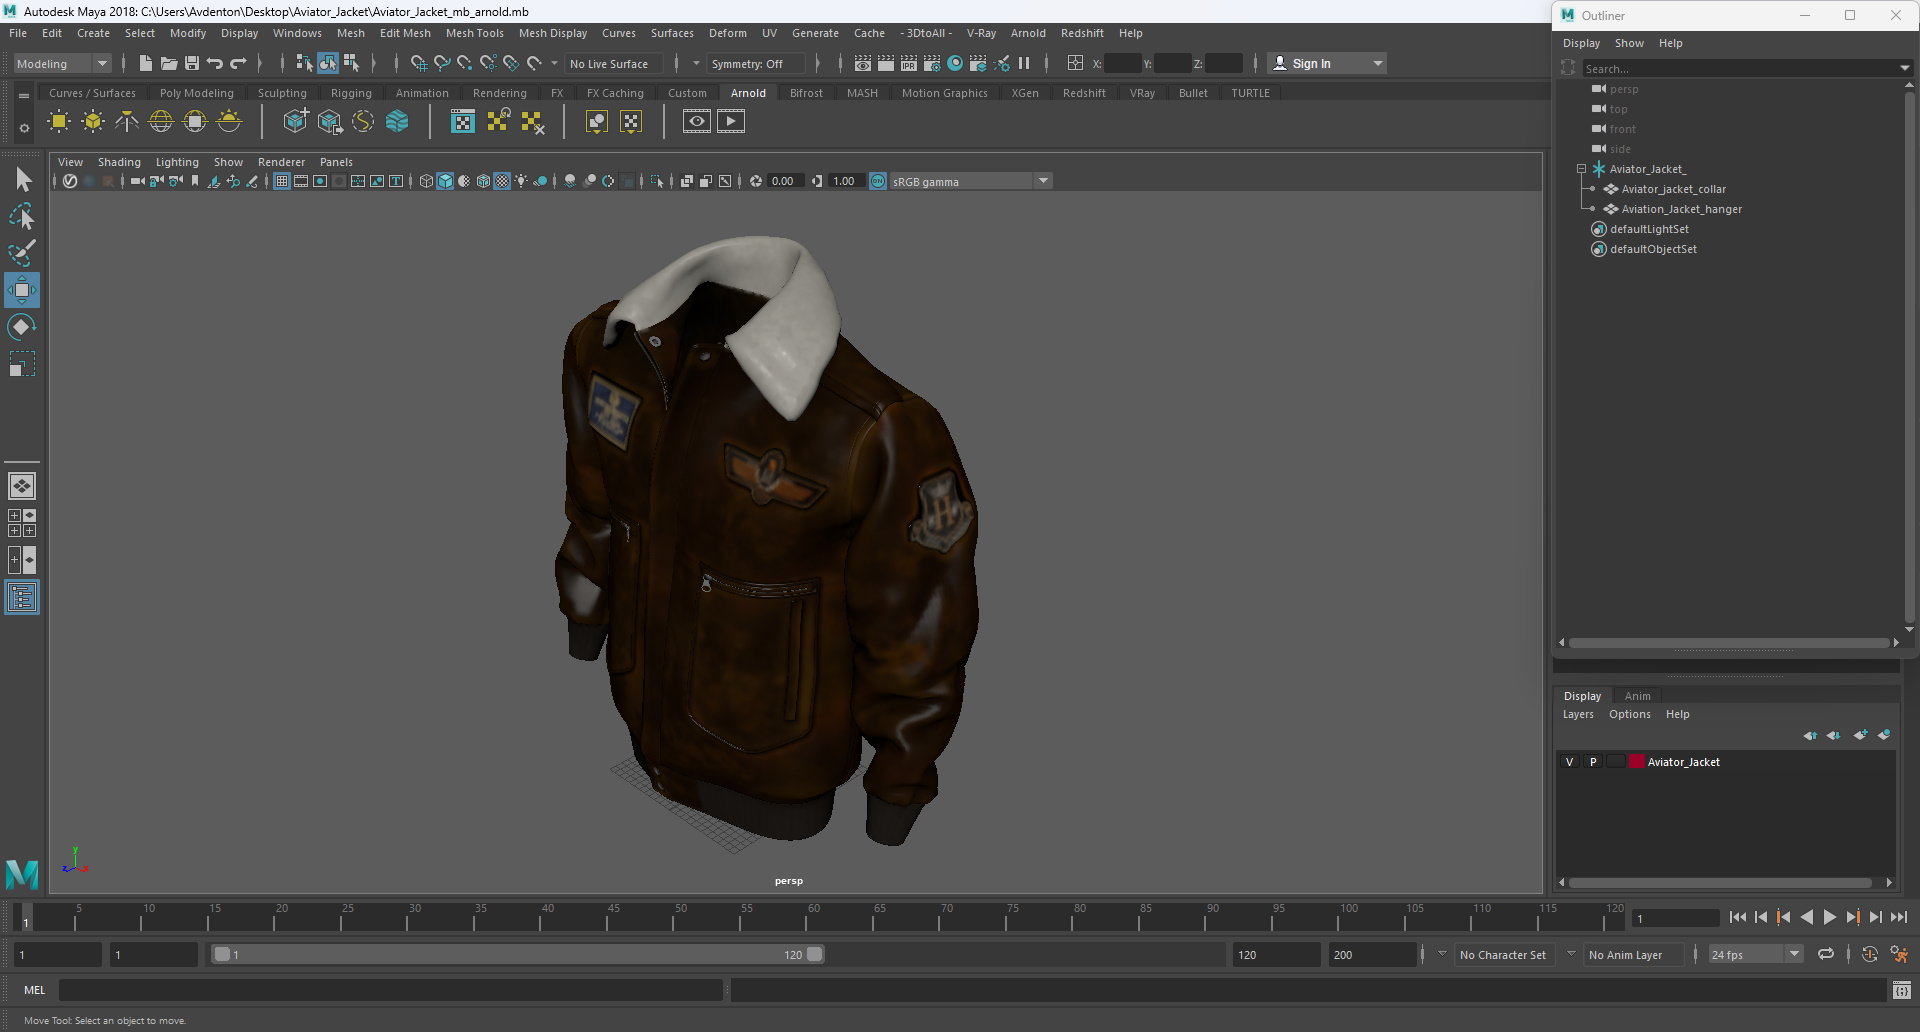
Task: Click the Undo arrow icon
Action: click(215, 63)
